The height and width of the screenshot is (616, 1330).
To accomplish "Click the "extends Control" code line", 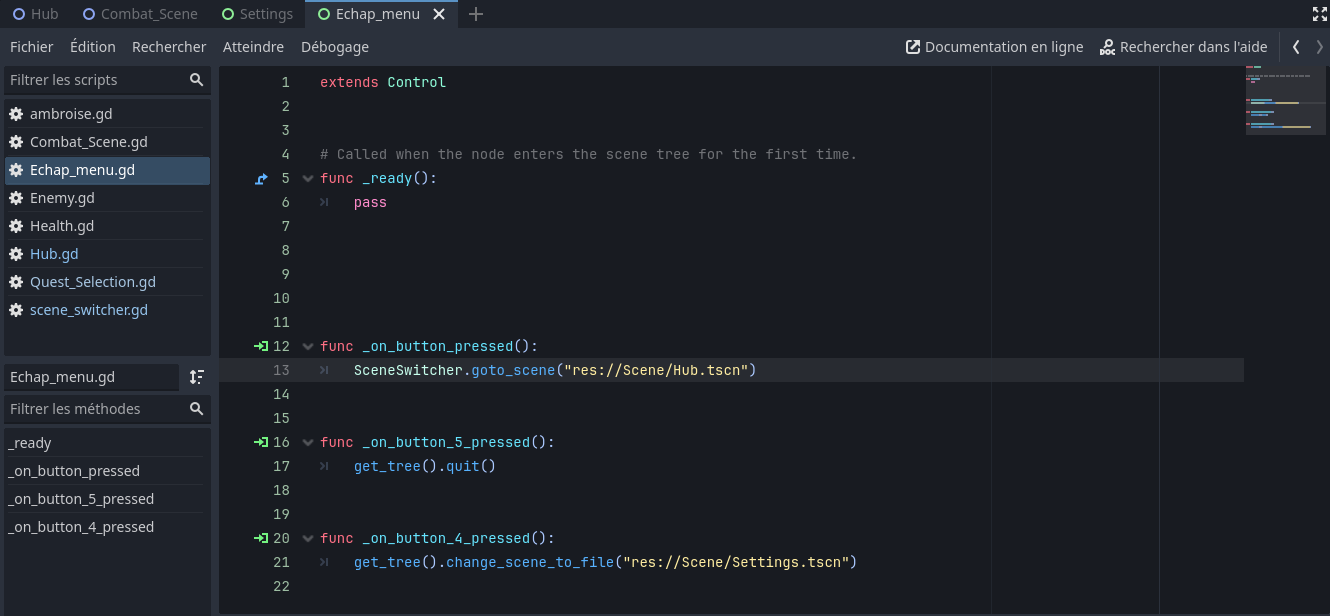I will pos(383,82).
